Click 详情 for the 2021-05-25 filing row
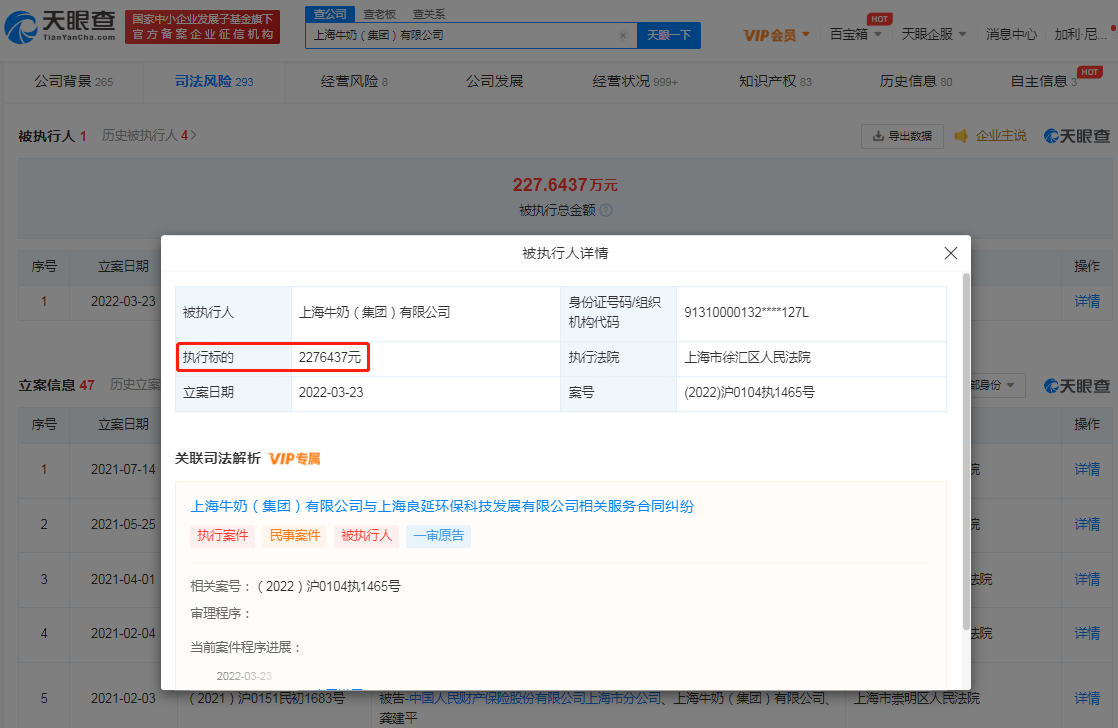The width and height of the screenshot is (1118, 728). tap(1087, 524)
